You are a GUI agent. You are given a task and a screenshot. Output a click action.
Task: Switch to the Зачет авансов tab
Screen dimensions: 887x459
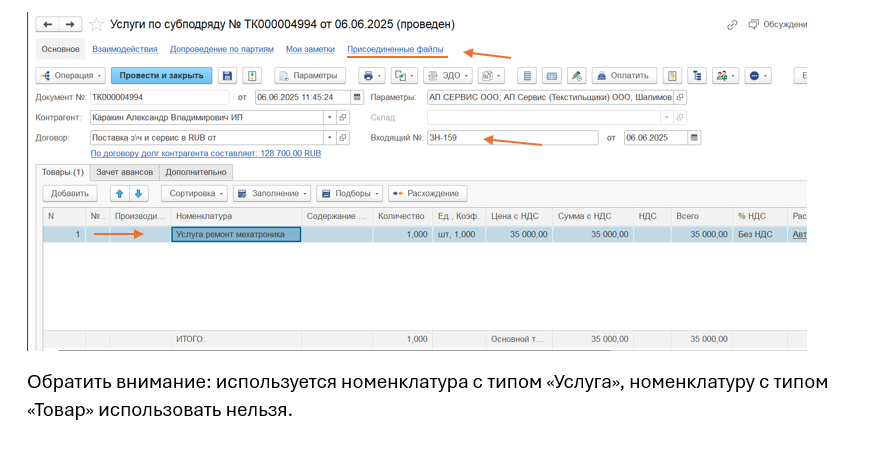[x=125, y=172]
